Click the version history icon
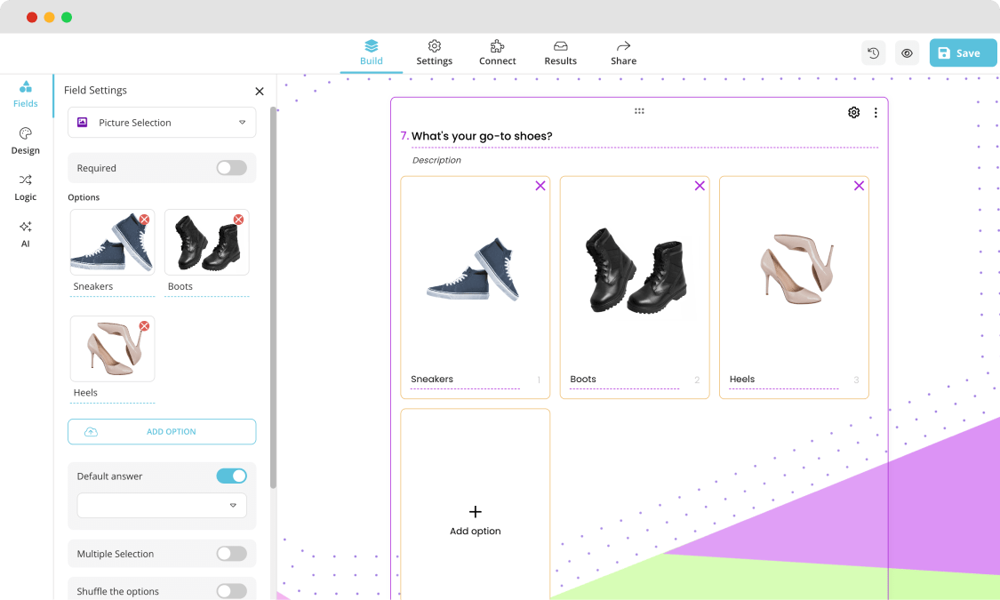This screenshot has height=600, width=1000. pyautogui.click(x=873, y=53)
